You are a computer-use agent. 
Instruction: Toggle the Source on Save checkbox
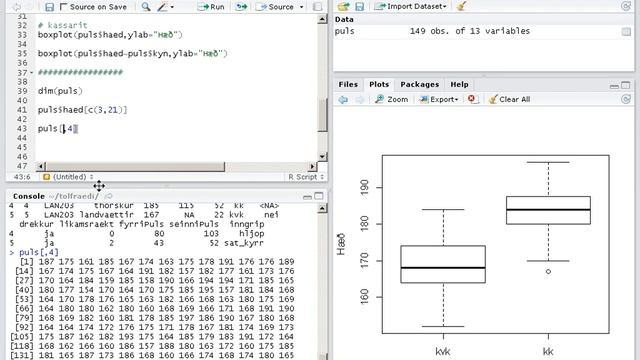point(63,7)
